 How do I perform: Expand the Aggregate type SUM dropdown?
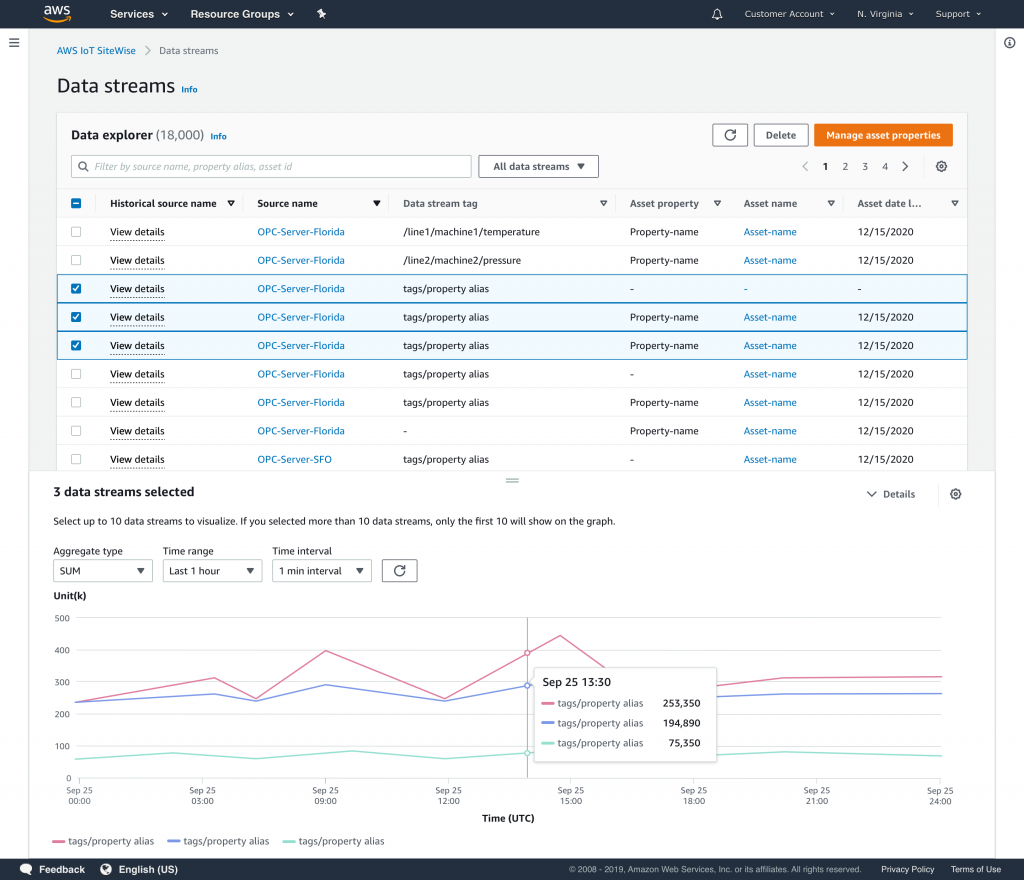coord(102,571)
